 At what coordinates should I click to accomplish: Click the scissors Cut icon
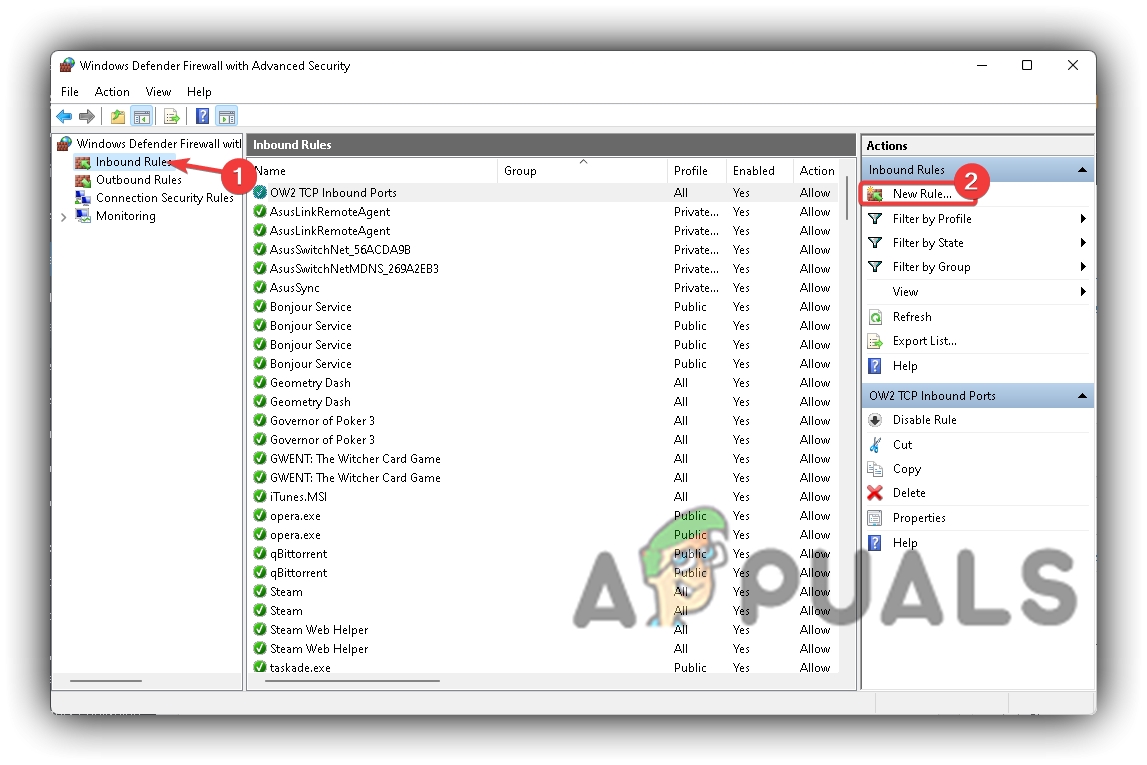tap(875, 445)
